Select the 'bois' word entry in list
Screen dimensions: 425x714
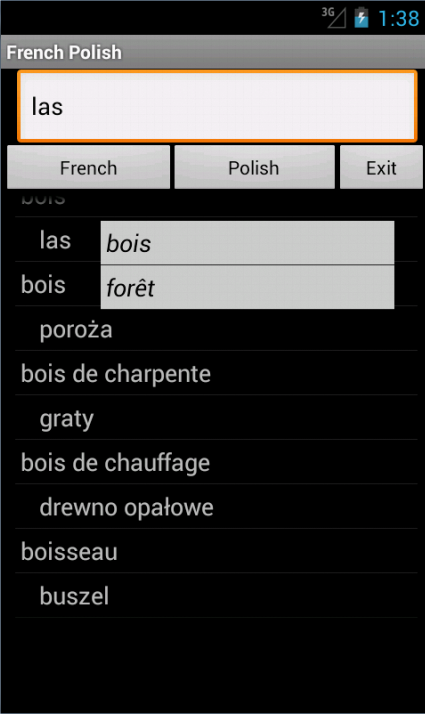tap(44, 285)
